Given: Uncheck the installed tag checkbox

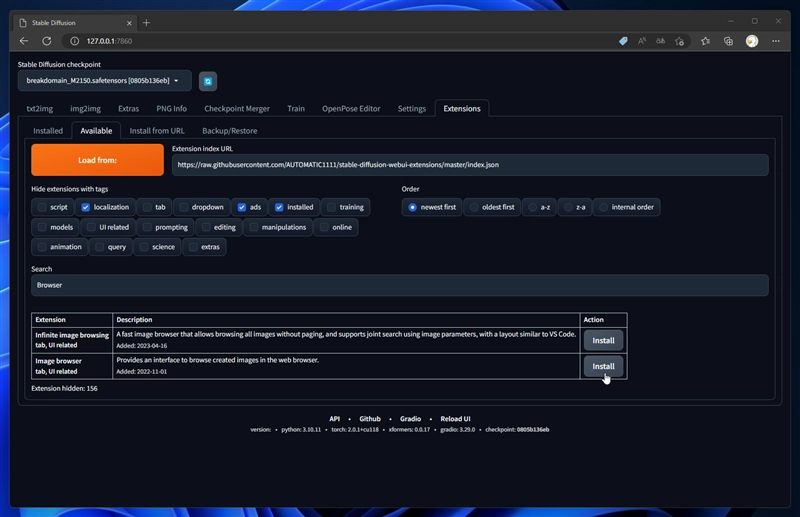Looking at the screenshot, I should 279,207.
